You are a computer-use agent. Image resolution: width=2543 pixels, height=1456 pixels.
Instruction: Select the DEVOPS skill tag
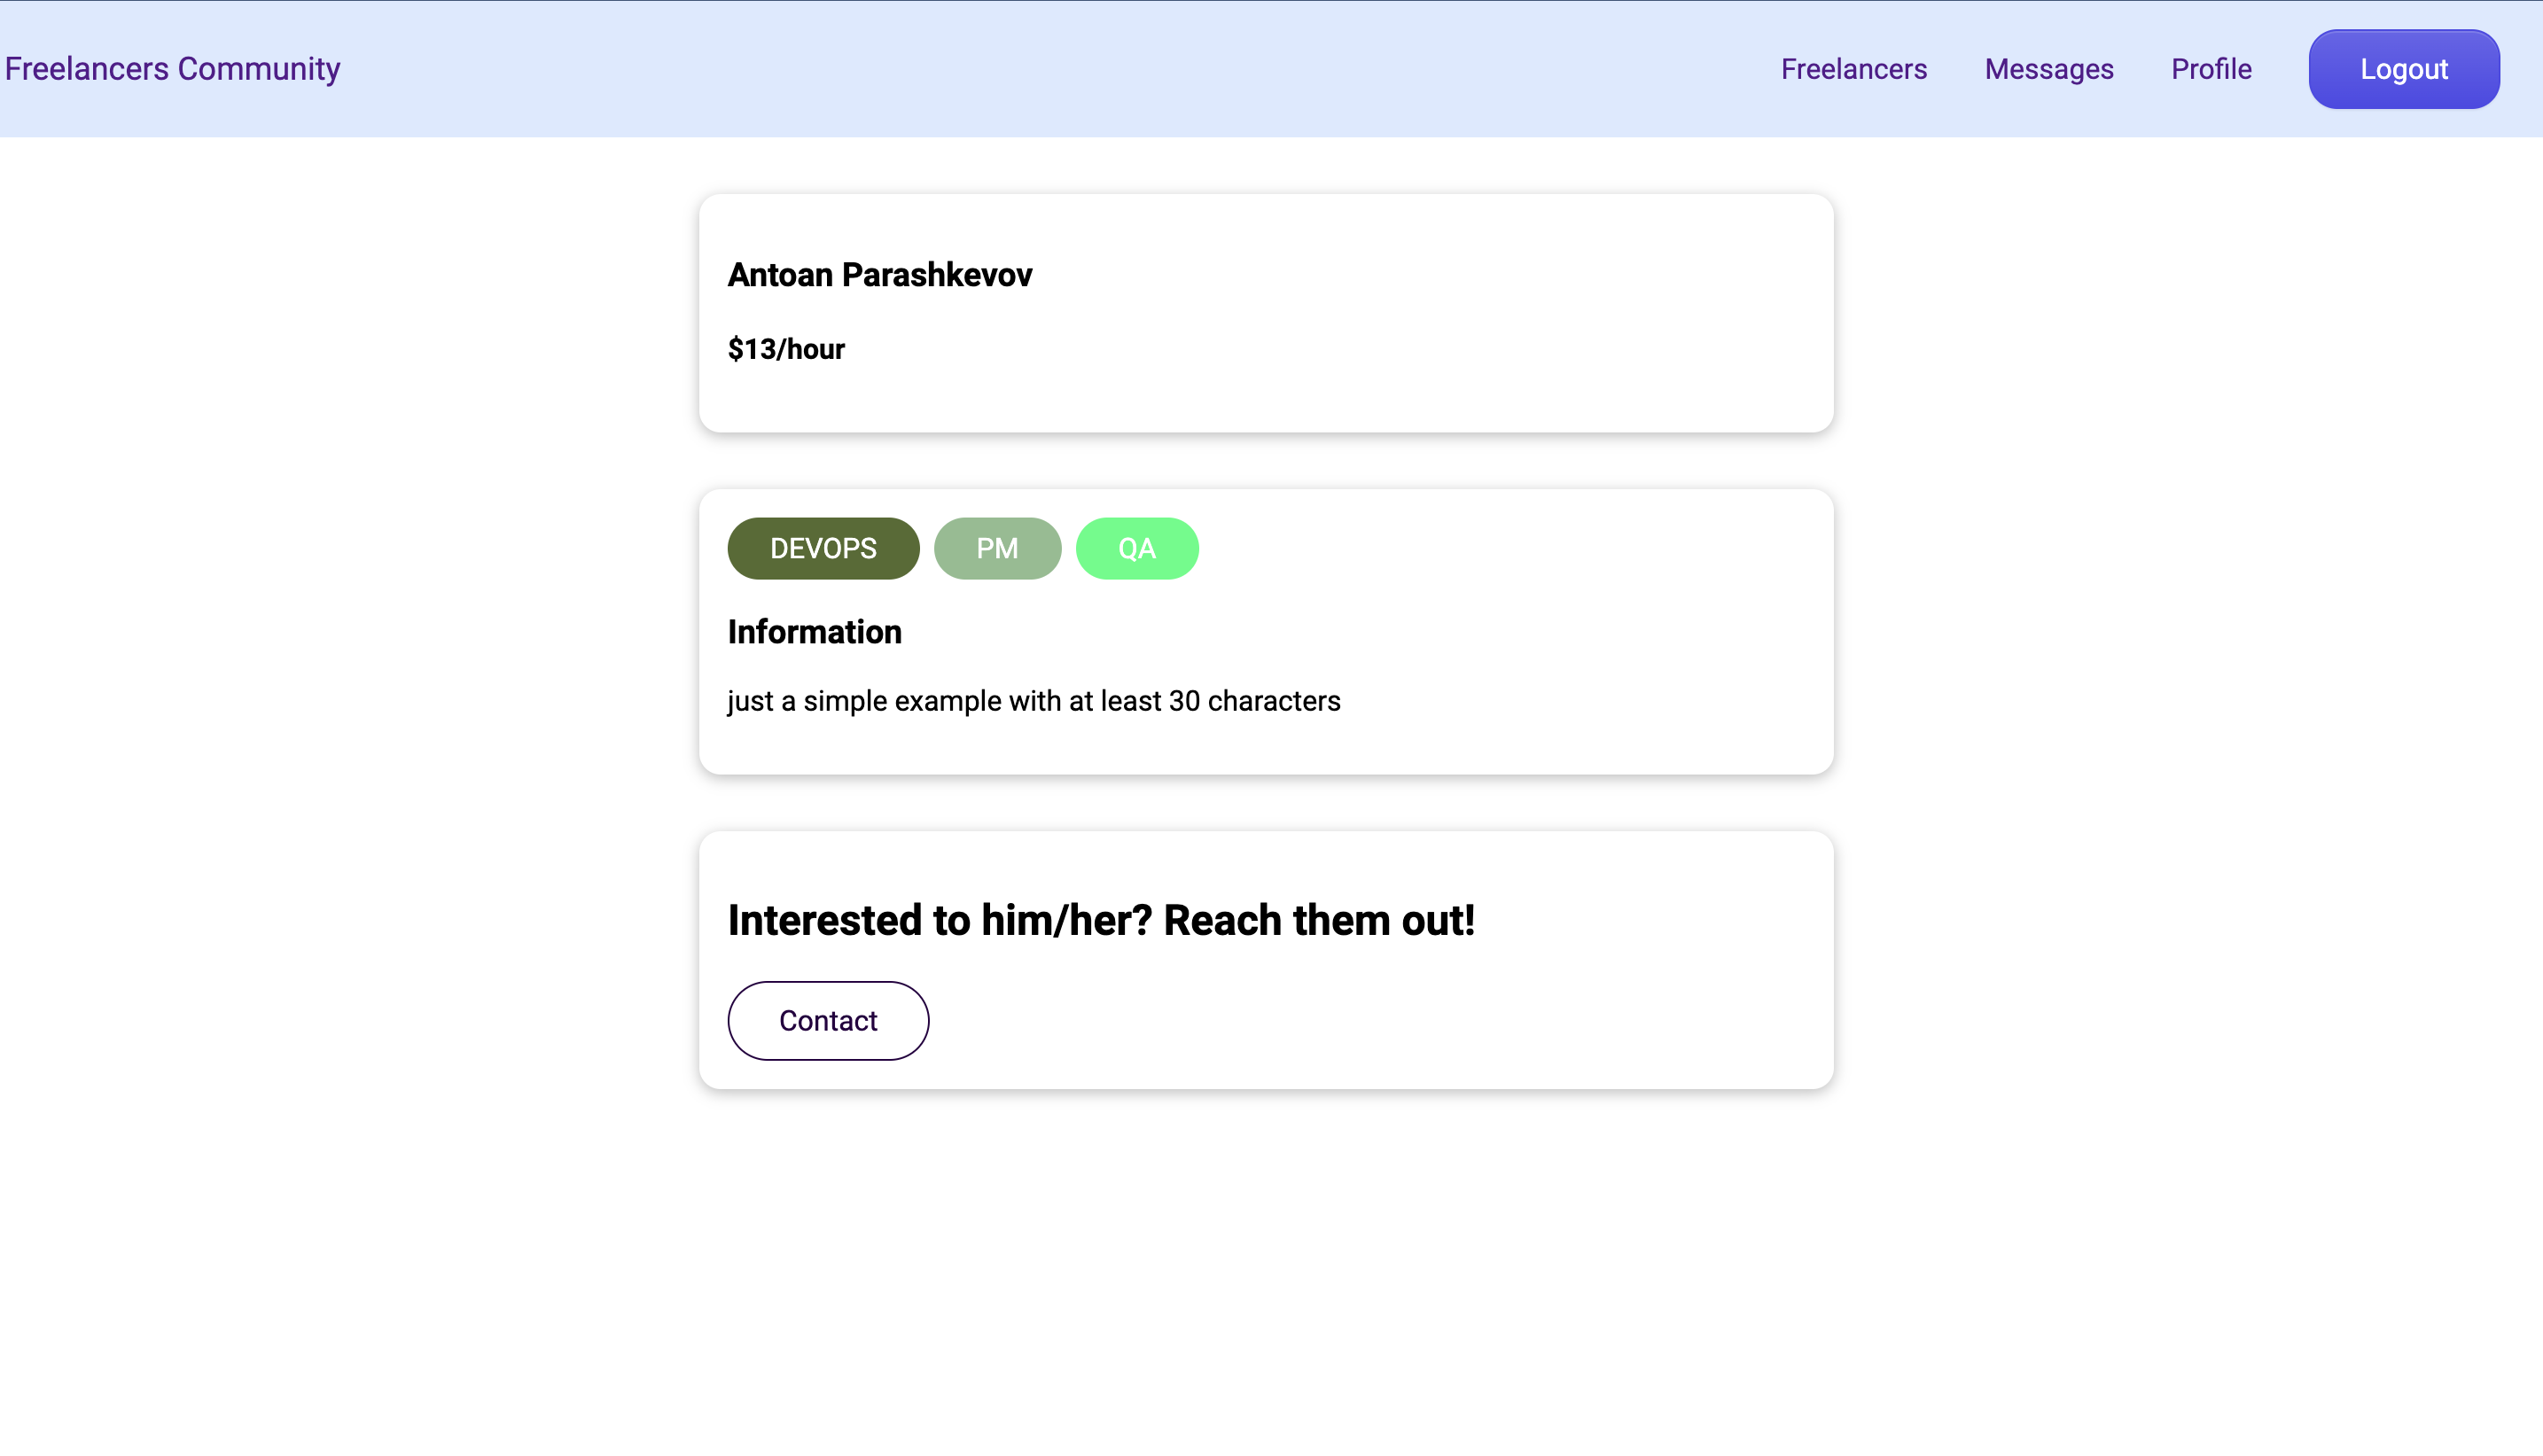[823, 548]
